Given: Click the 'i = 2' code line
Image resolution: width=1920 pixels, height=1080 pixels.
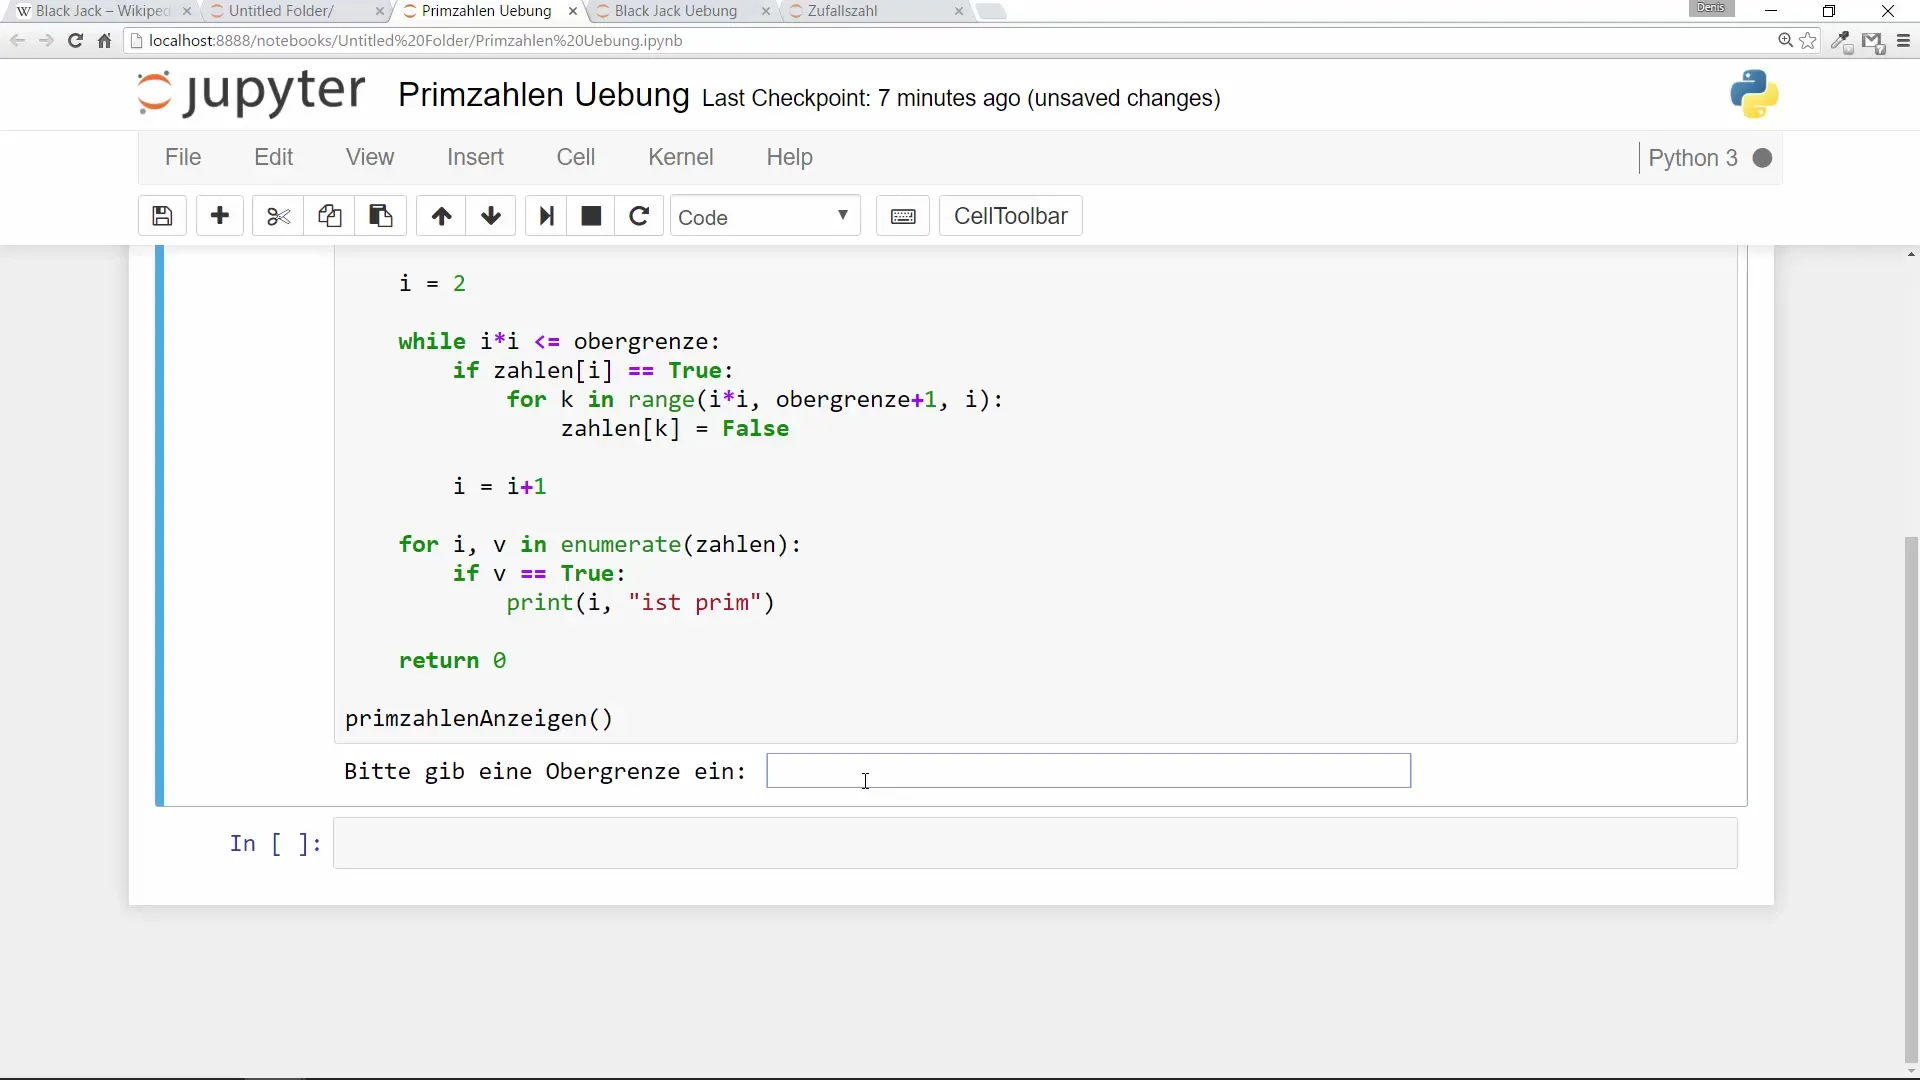Looking at the screenshot, I should [x=432, y=284].
